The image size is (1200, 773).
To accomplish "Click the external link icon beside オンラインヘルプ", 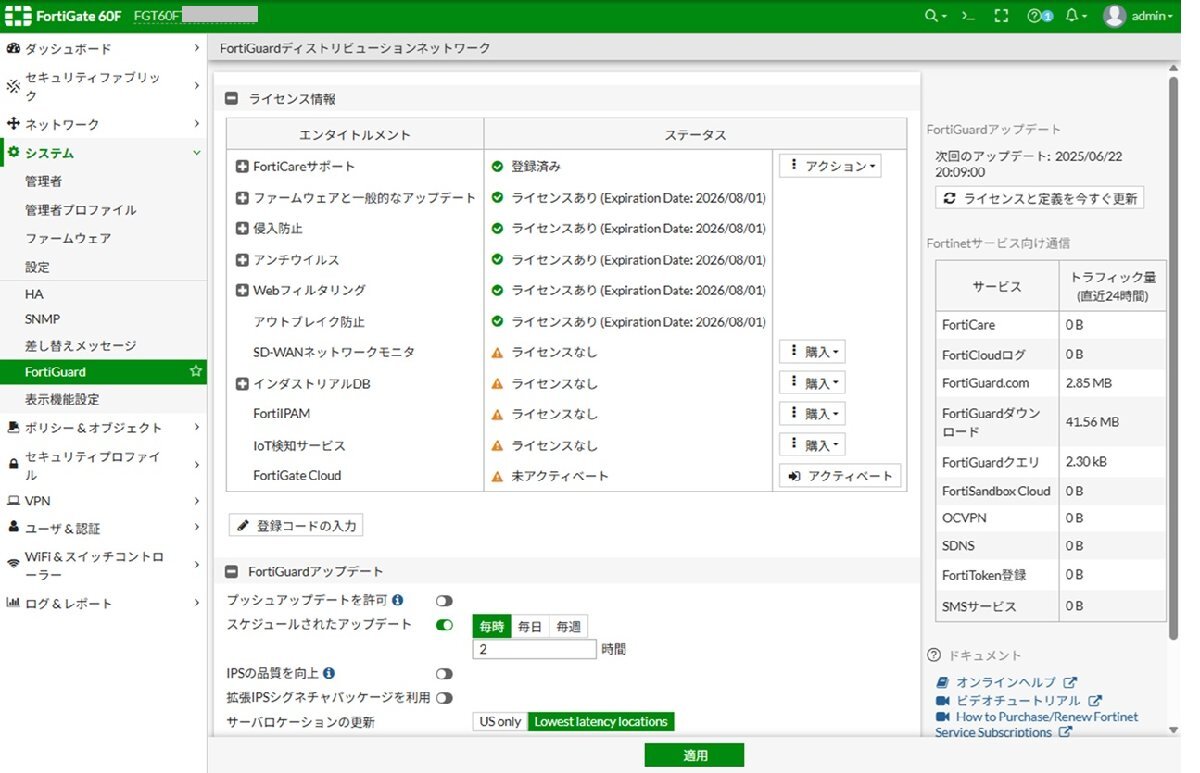I will point(1070,683).
